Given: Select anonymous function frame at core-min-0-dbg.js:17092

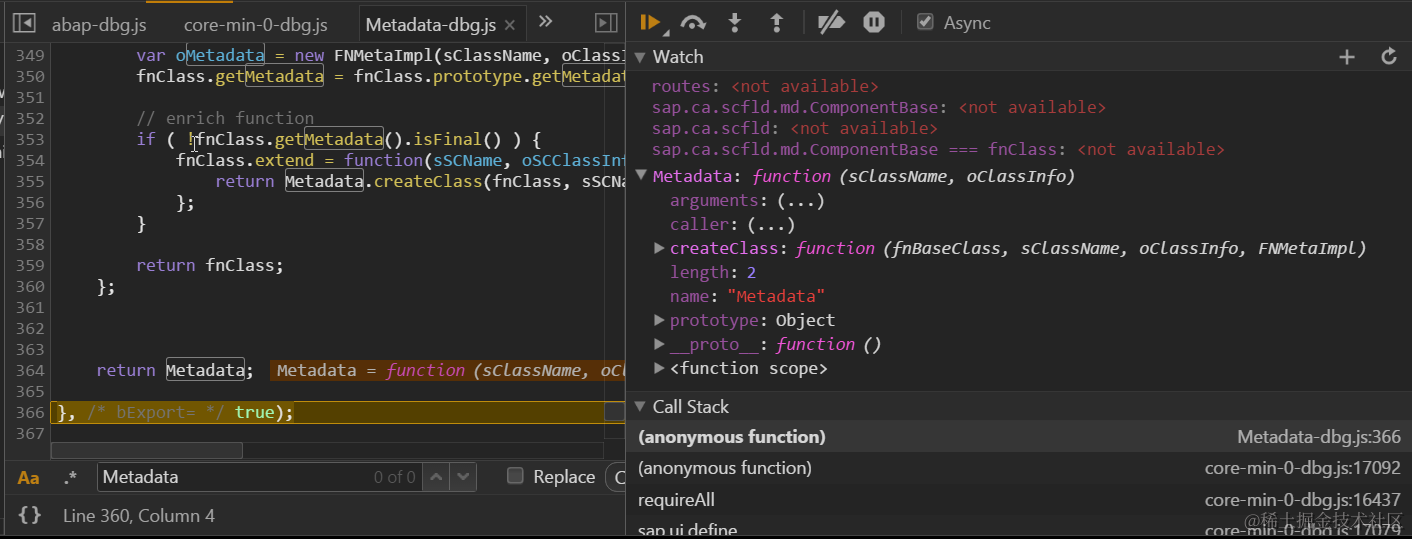Looking at the screenshot, I should click(1019, 468).
